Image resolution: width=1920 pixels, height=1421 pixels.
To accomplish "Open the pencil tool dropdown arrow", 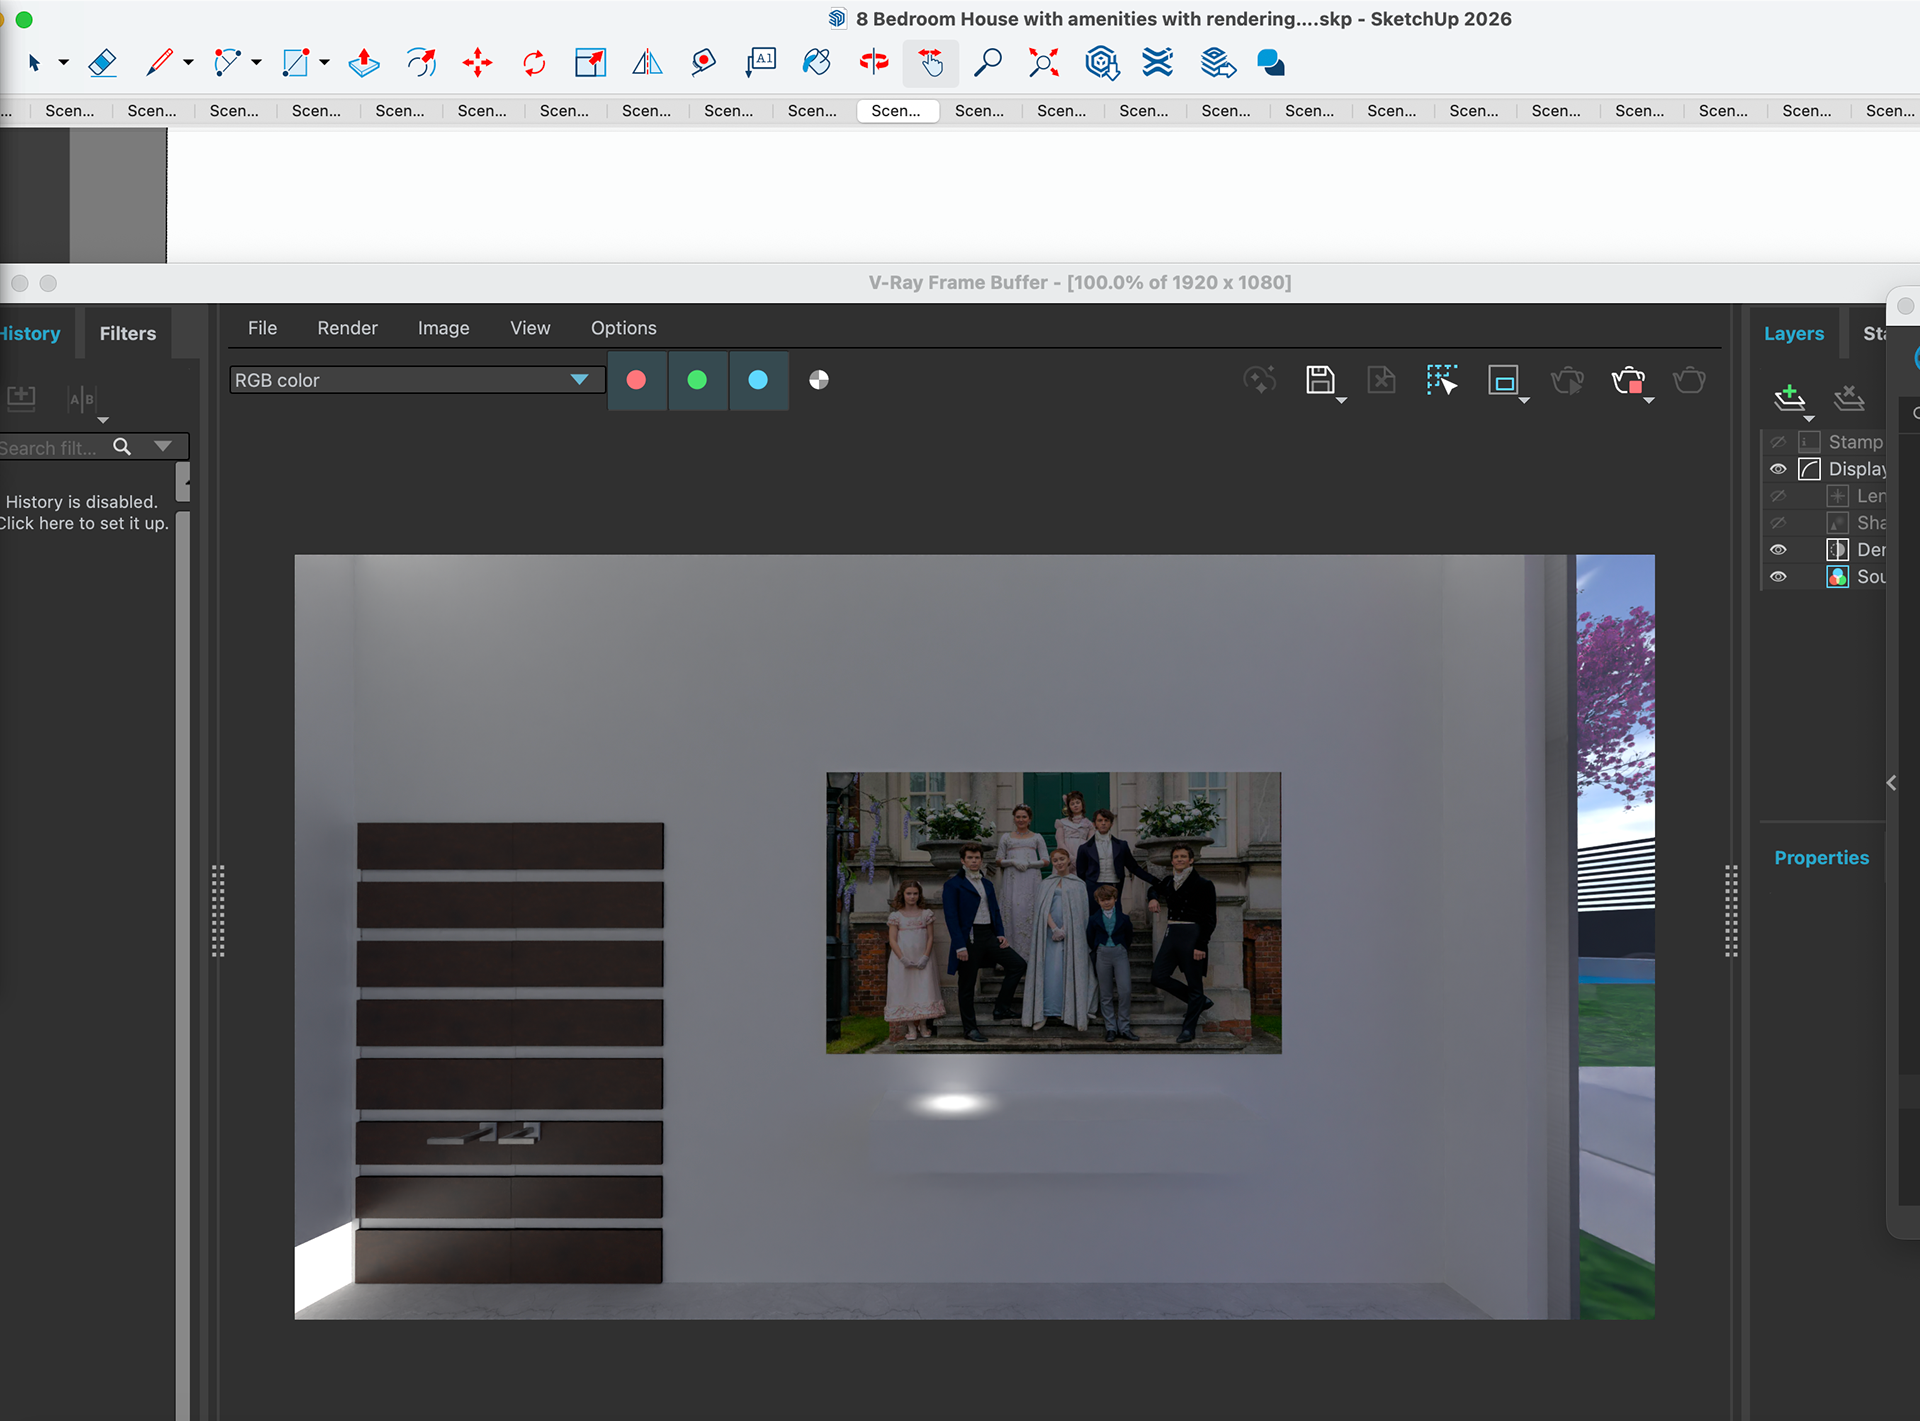I will click(188, 63).
